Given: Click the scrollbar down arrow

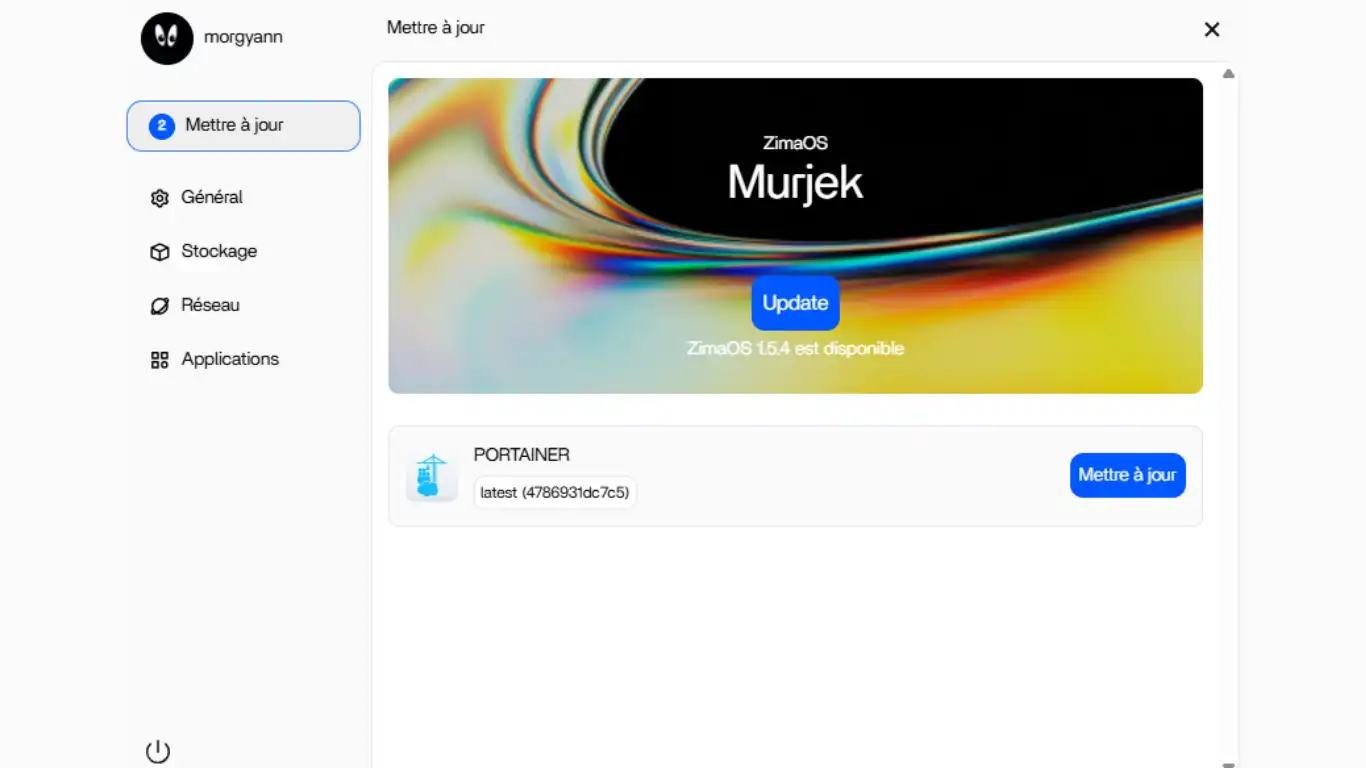Looking at the screenshot, I should coord(1228,763).
